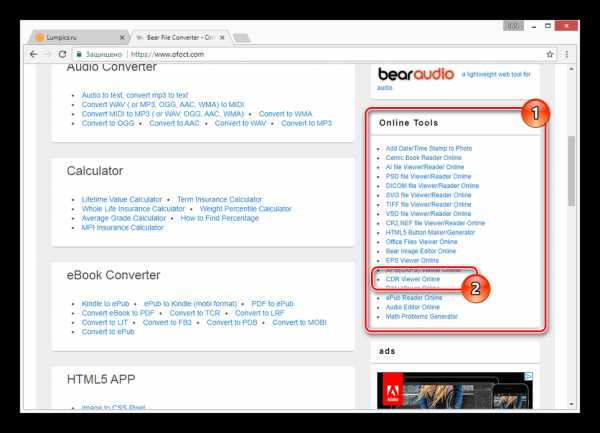This screenshot has width=600, height=433.
Task: Open HTML5 Button Maker/Generator
Action: pyautogui.click(x=430, y=233)
